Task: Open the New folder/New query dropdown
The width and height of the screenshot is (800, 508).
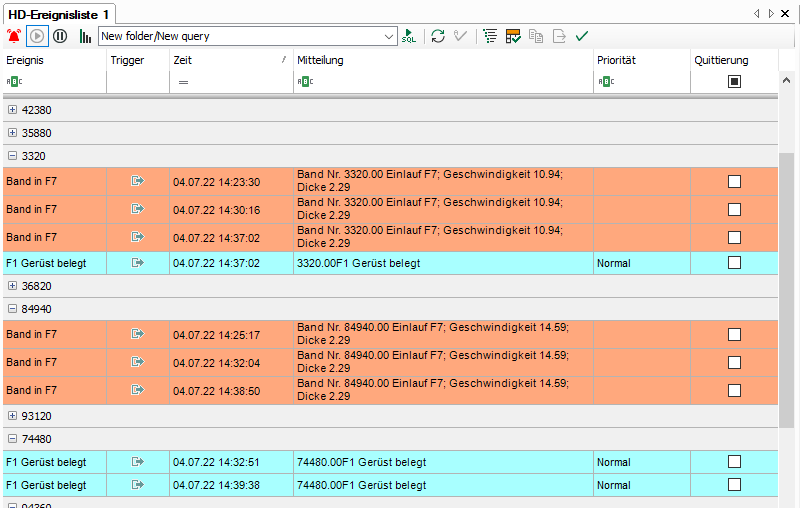Action: (x=389, y=36)
